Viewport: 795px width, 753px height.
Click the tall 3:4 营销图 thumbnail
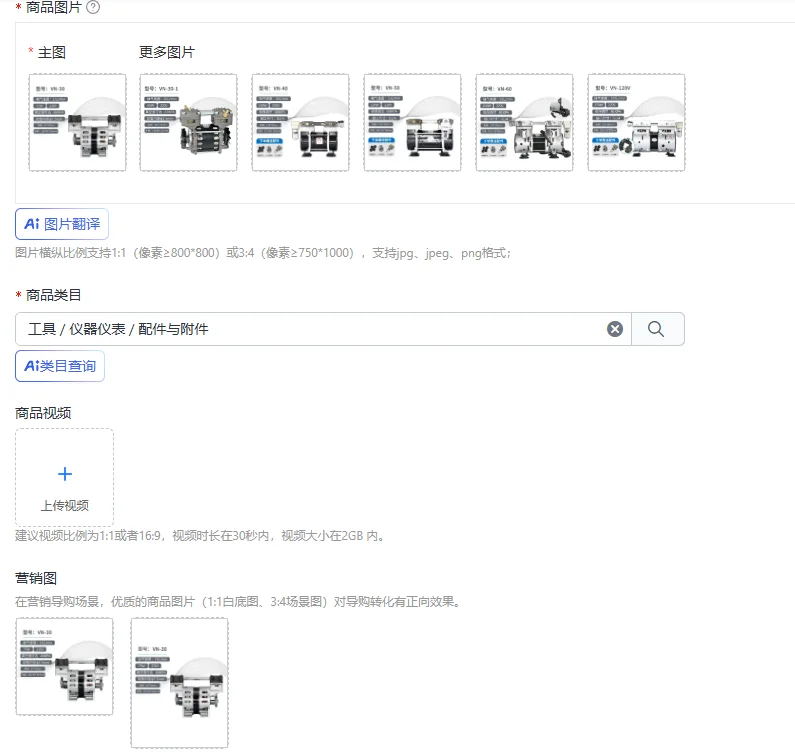(x=179, y=683)
